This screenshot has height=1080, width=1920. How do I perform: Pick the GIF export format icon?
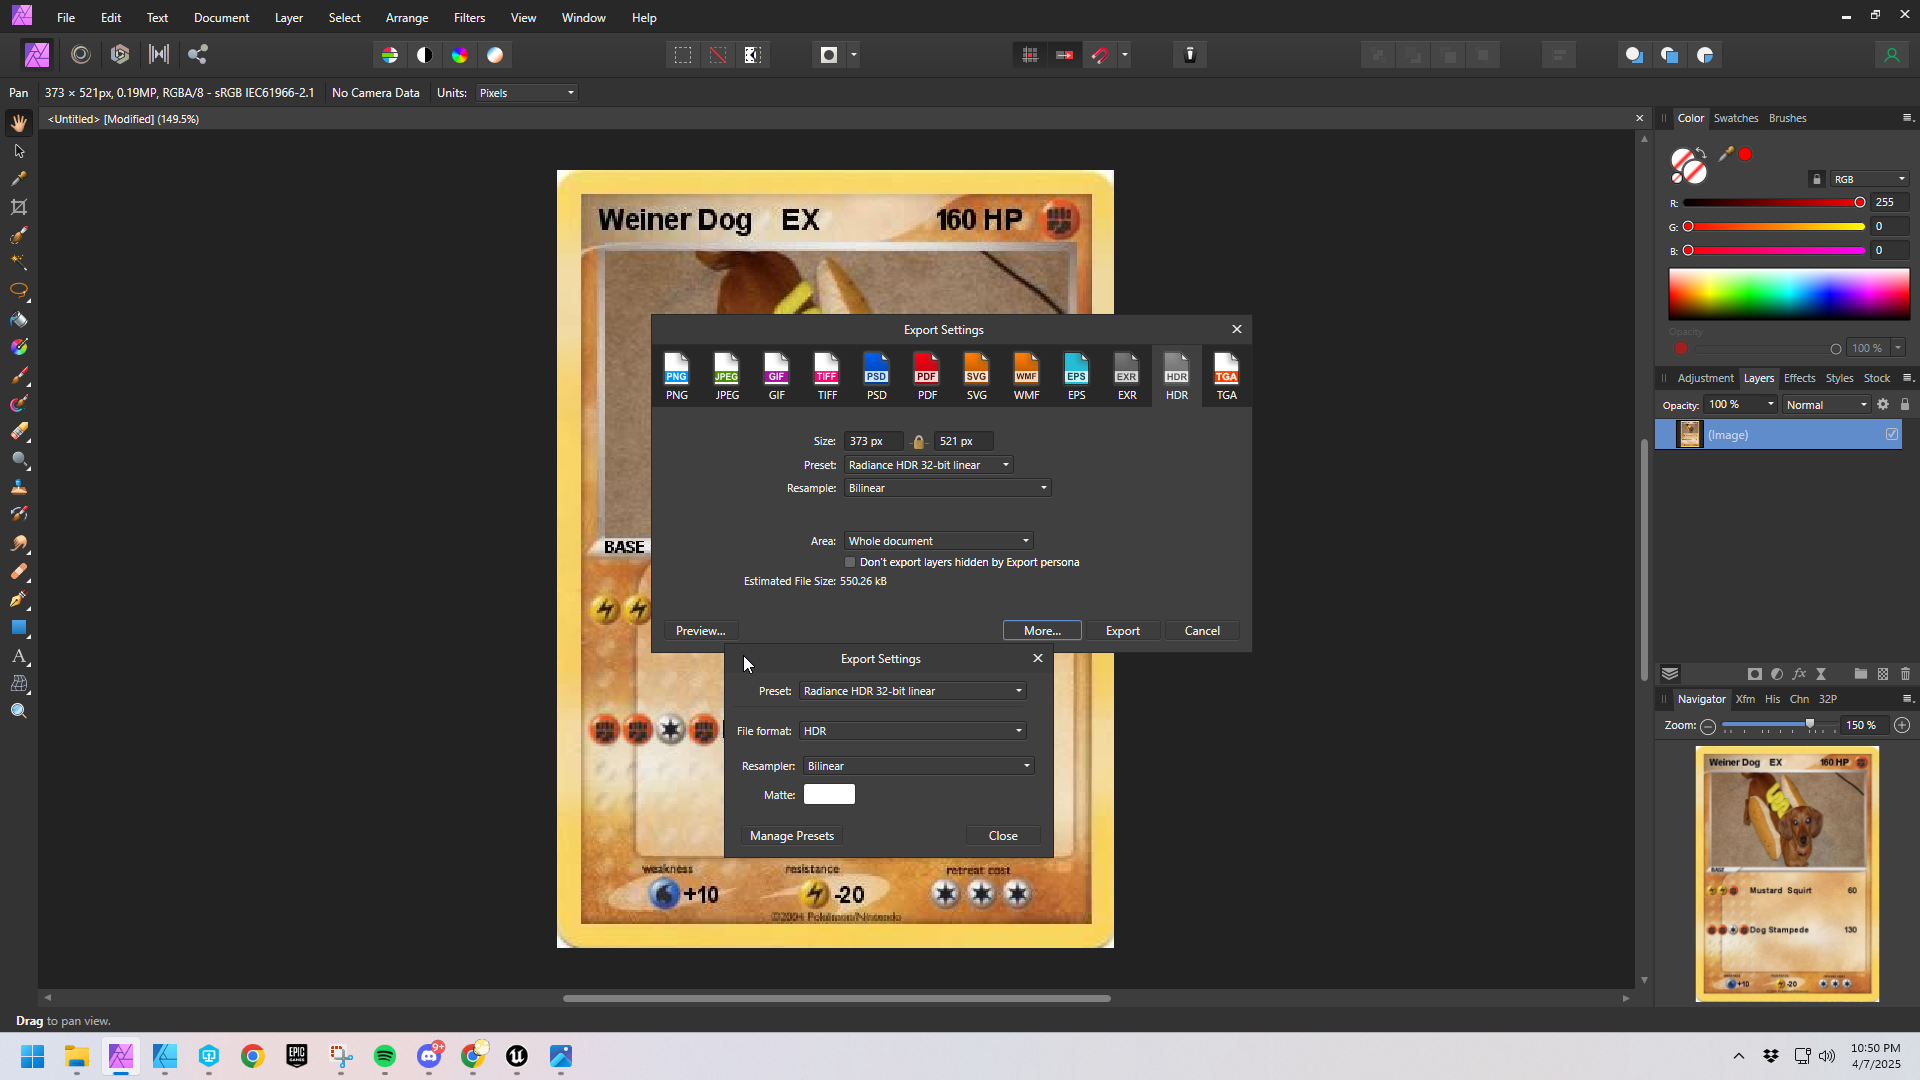coord(777,376)
